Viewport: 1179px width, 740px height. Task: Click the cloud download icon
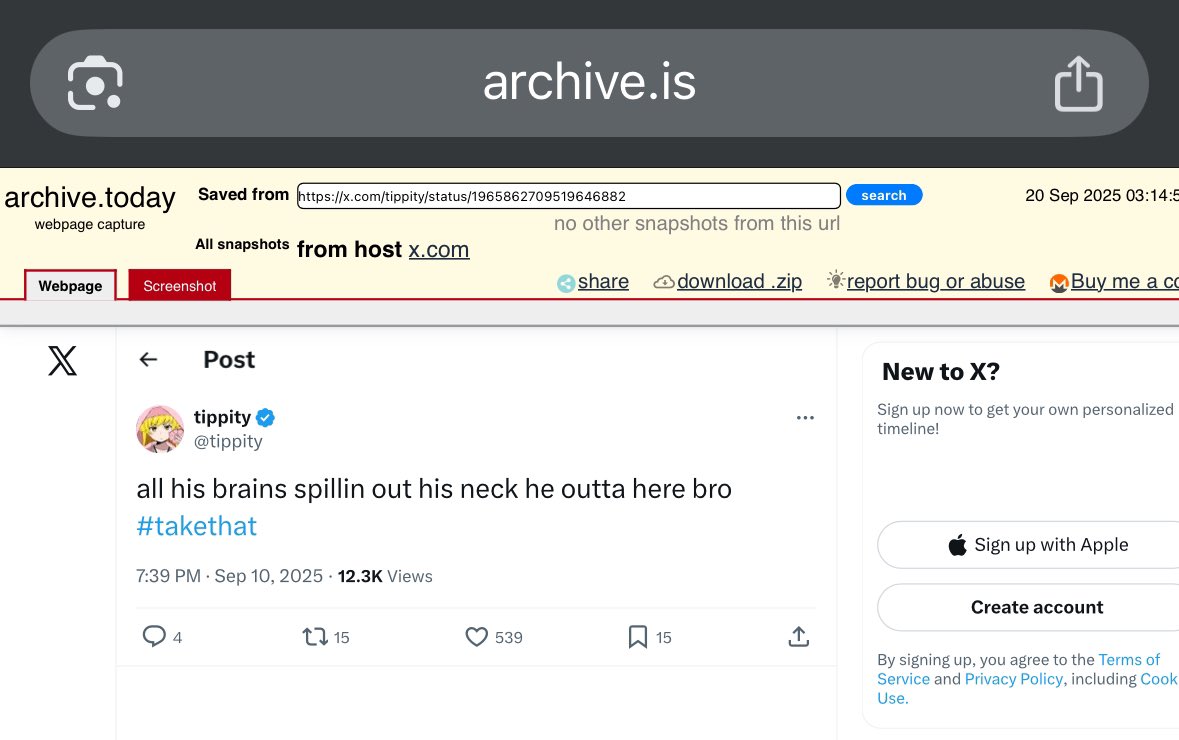click(664, 282)
